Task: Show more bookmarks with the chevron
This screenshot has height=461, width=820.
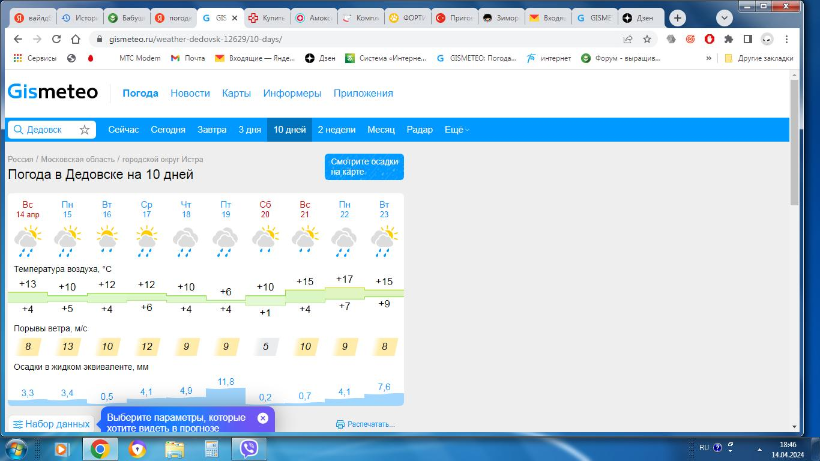Action: 709,58
